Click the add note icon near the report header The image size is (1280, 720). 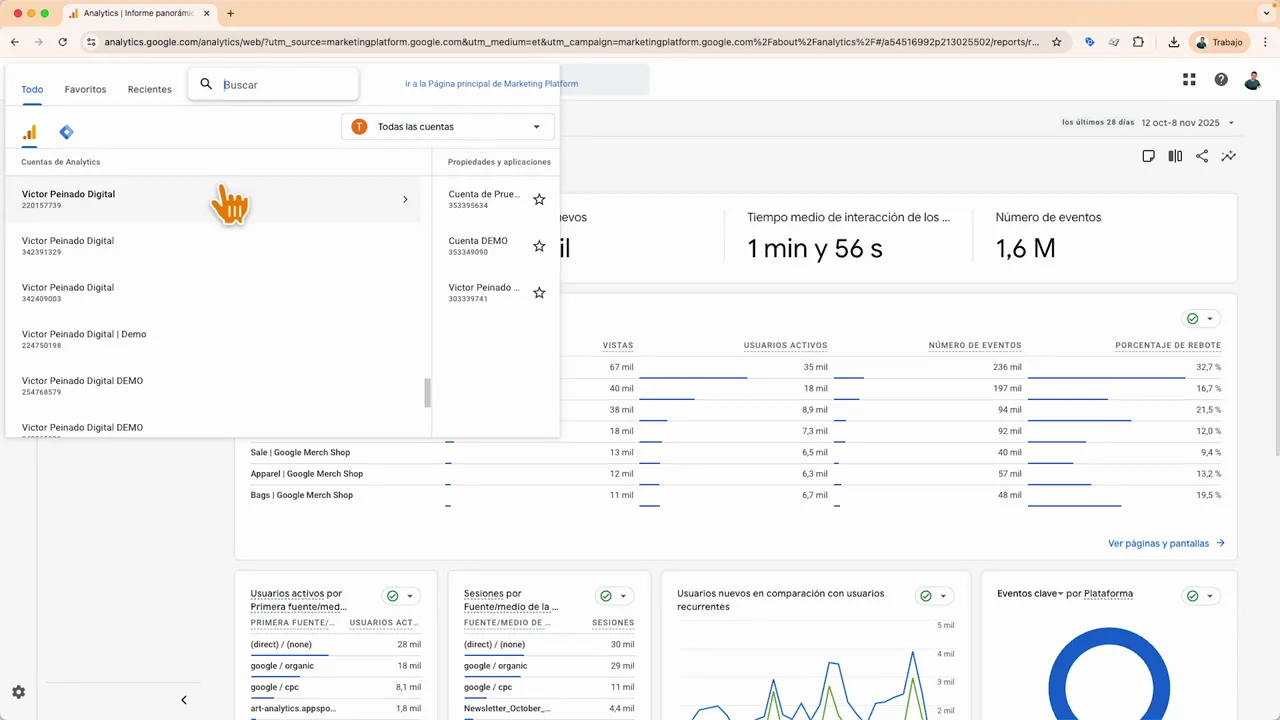[1148, 156]
